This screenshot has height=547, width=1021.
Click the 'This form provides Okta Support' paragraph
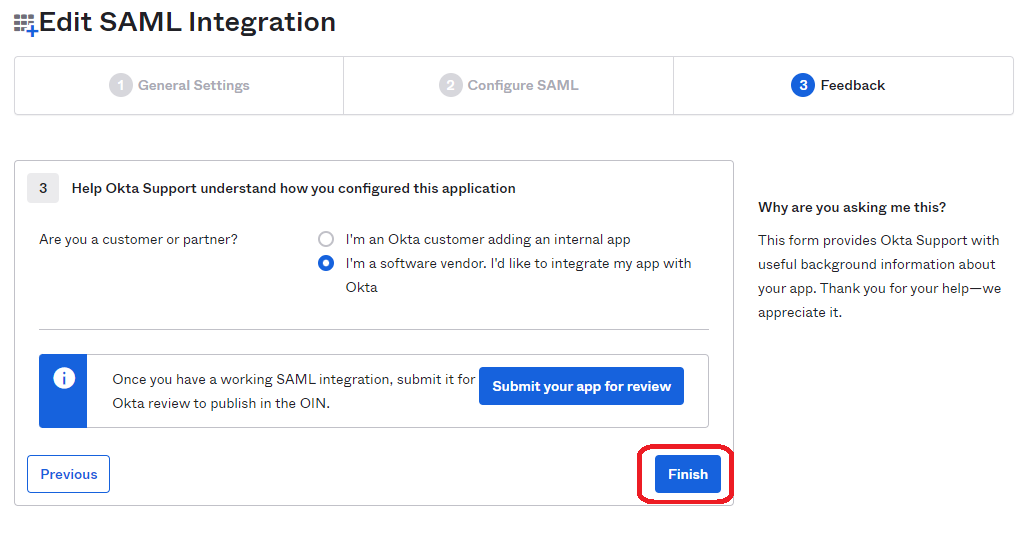879,276
